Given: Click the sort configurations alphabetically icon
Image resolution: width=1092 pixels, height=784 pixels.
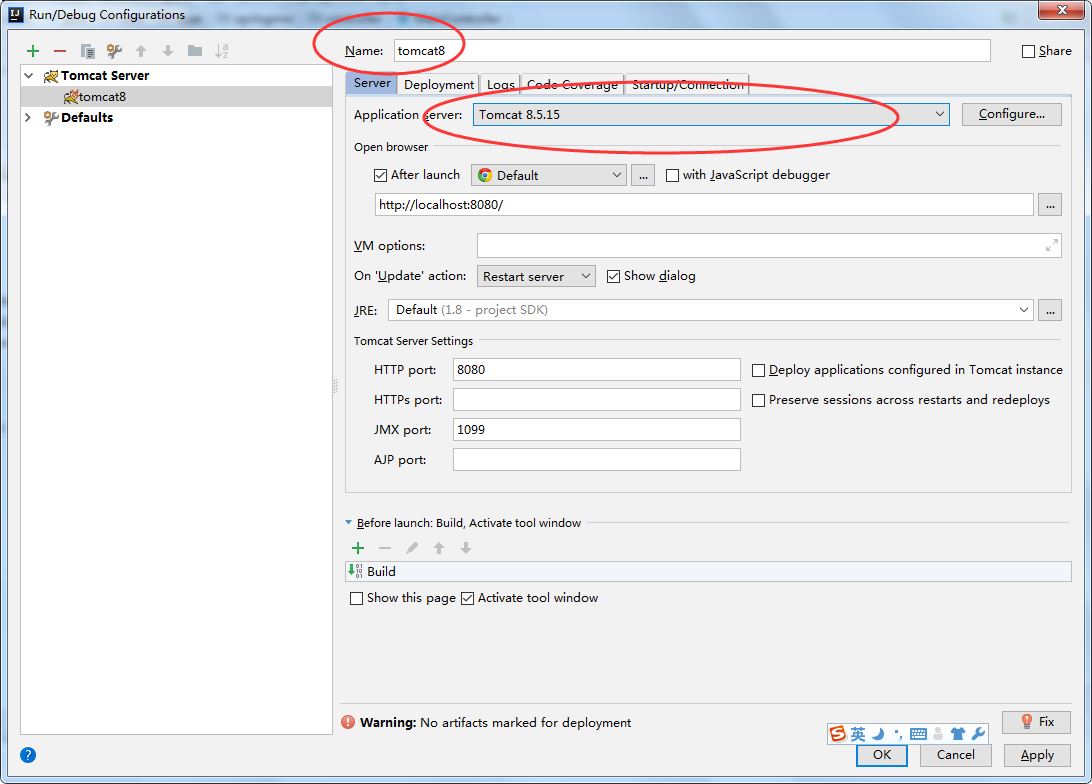Looking at the screenshot, I should click(222, 51).
